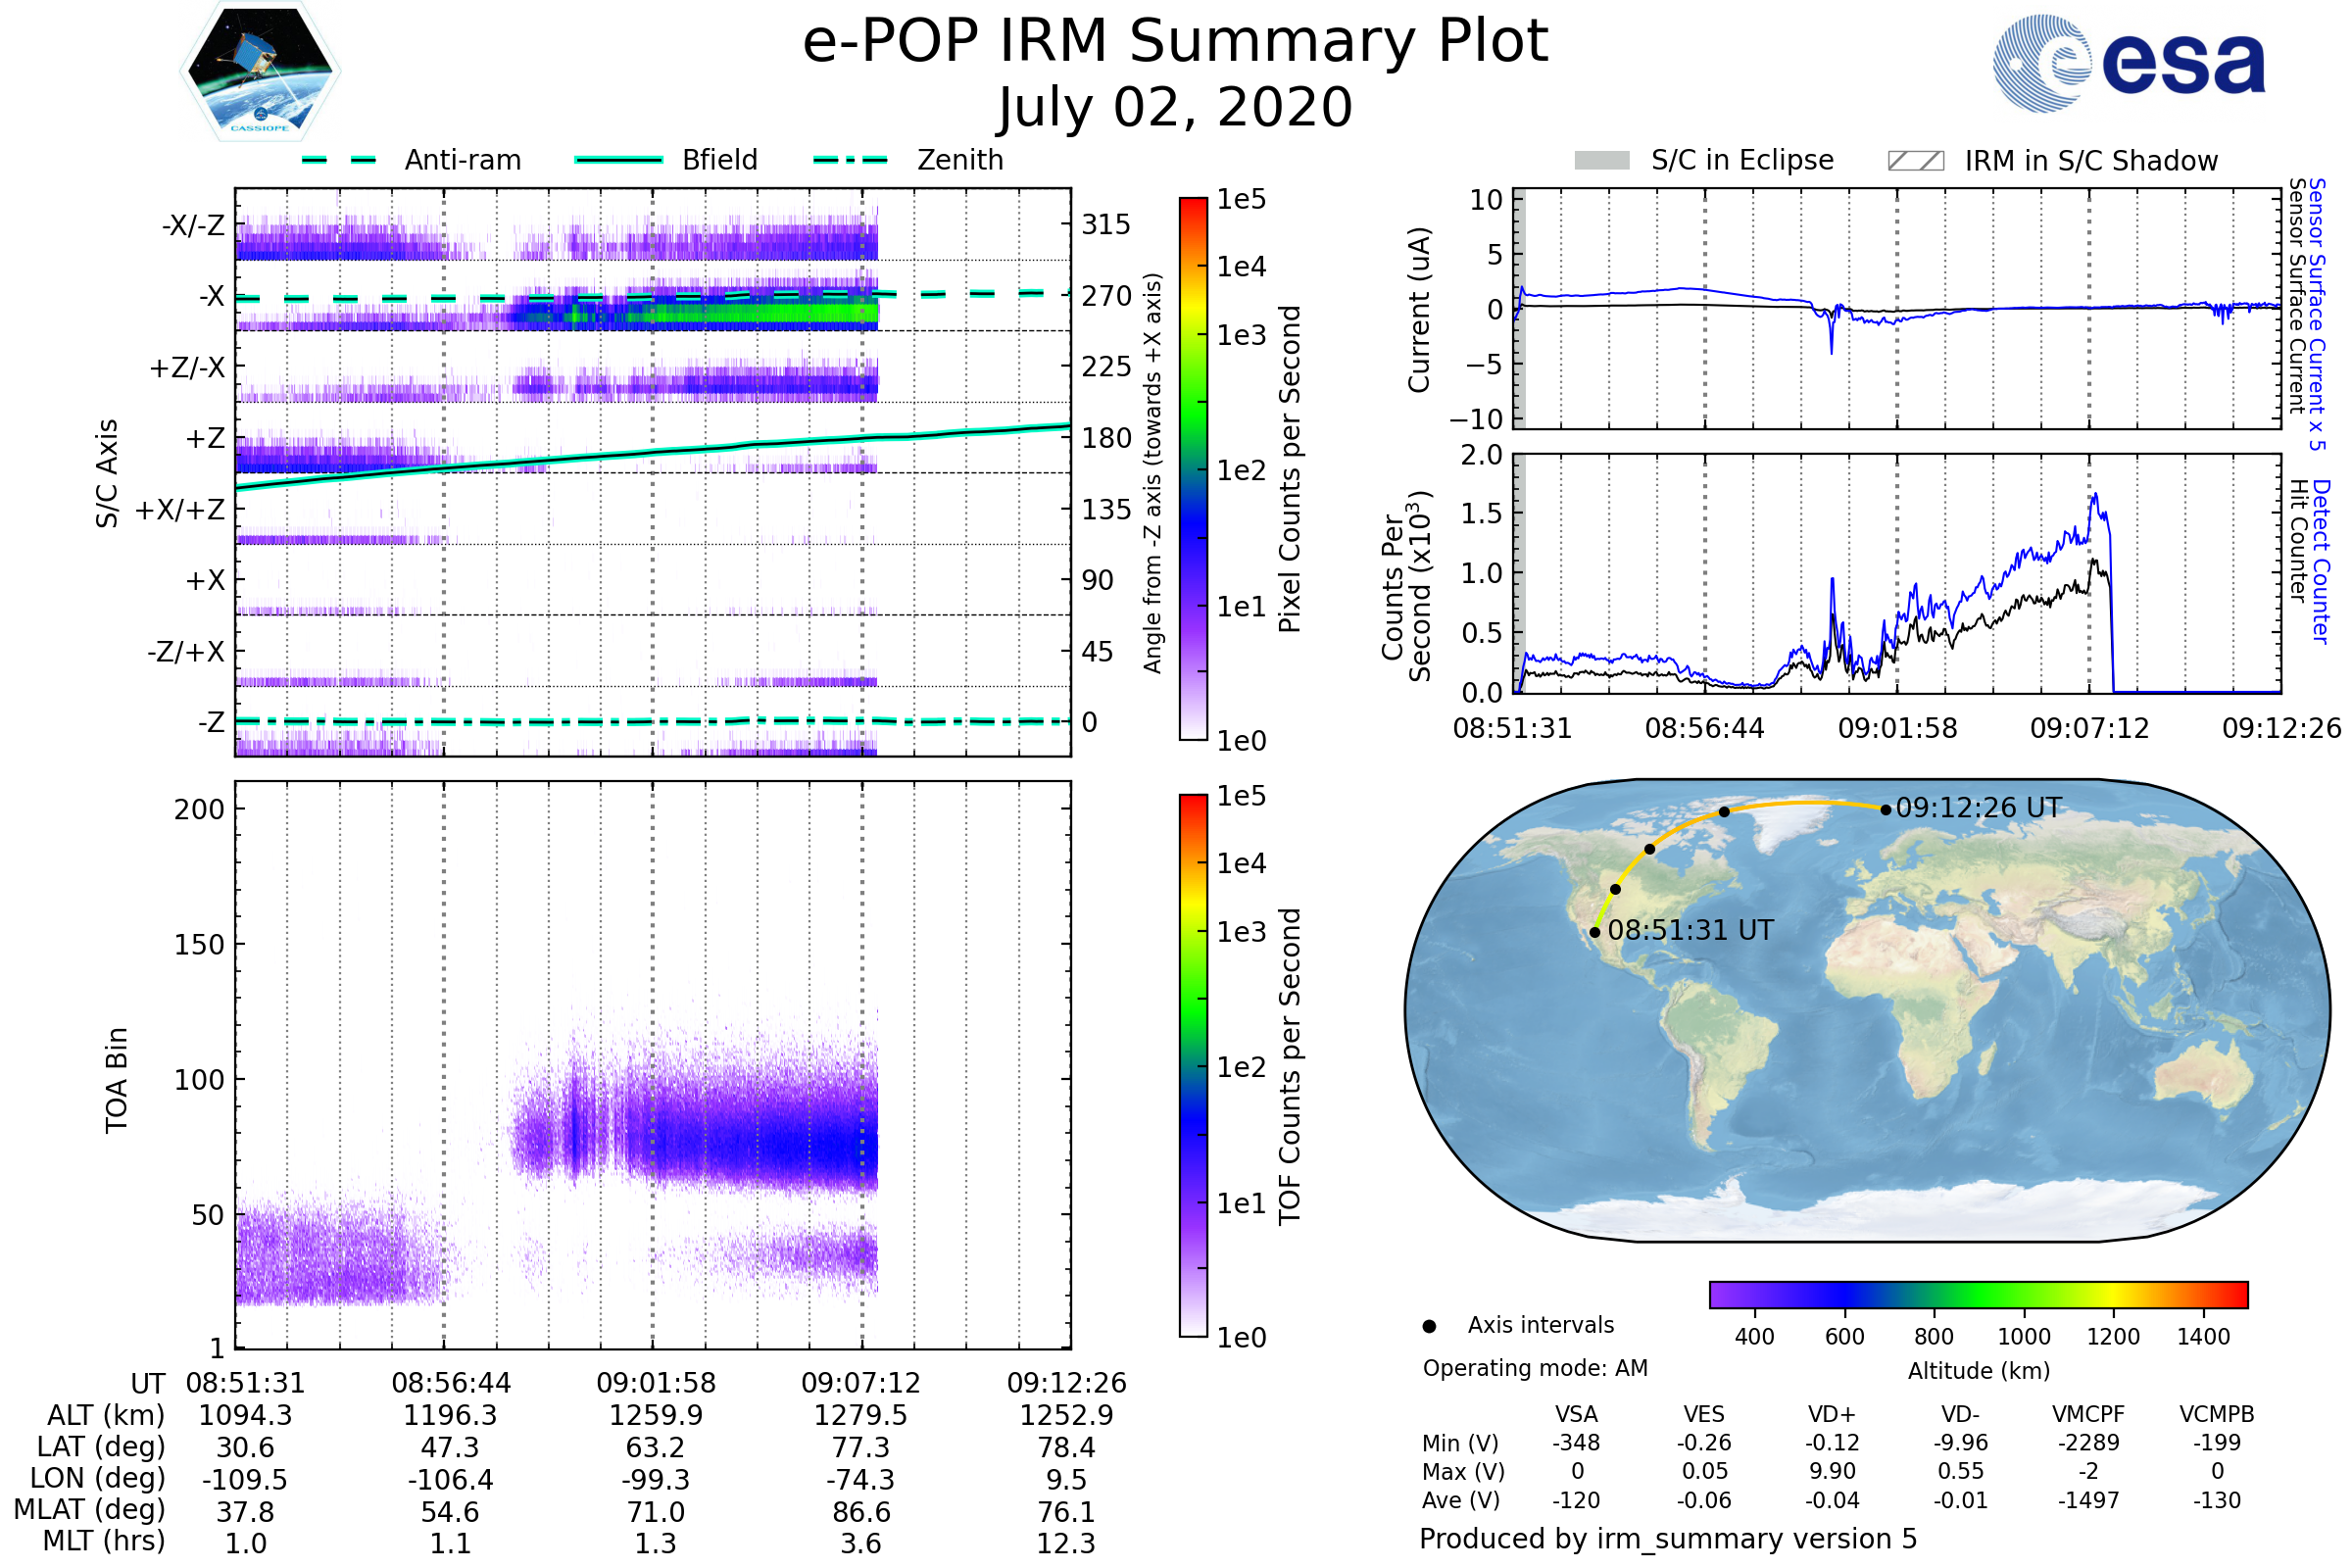Click the Bfield solid line legend marker
Screen dimensions: 2352x1568
(x=618, y=160)
